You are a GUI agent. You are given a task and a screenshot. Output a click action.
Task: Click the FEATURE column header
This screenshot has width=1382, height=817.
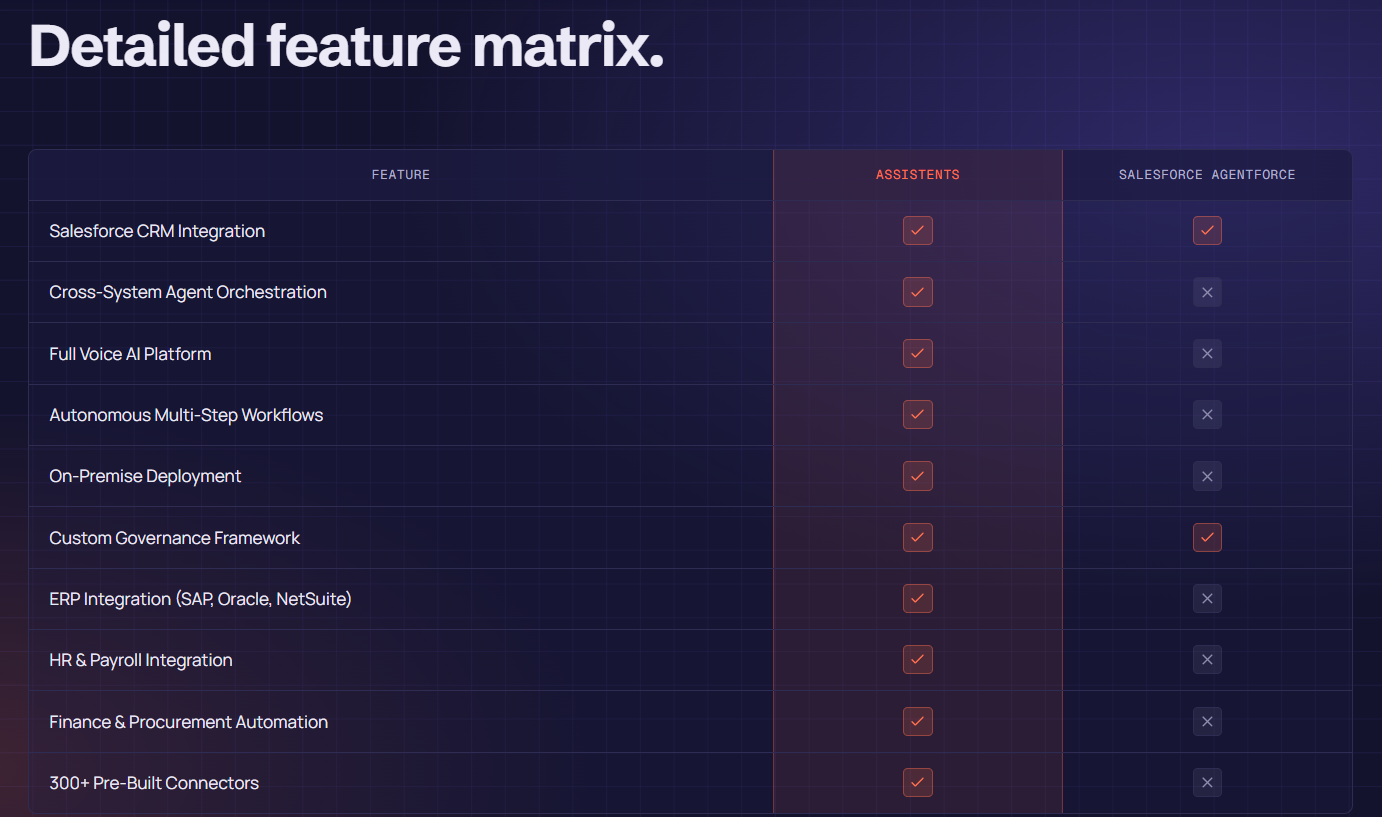(x=401, y=175)
